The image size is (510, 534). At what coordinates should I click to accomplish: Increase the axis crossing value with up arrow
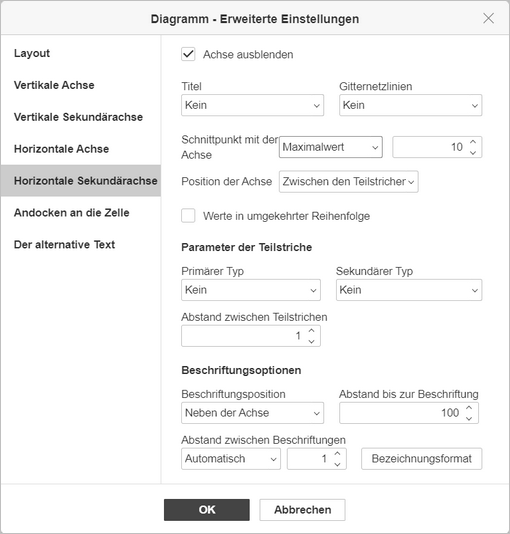point(473,142)
